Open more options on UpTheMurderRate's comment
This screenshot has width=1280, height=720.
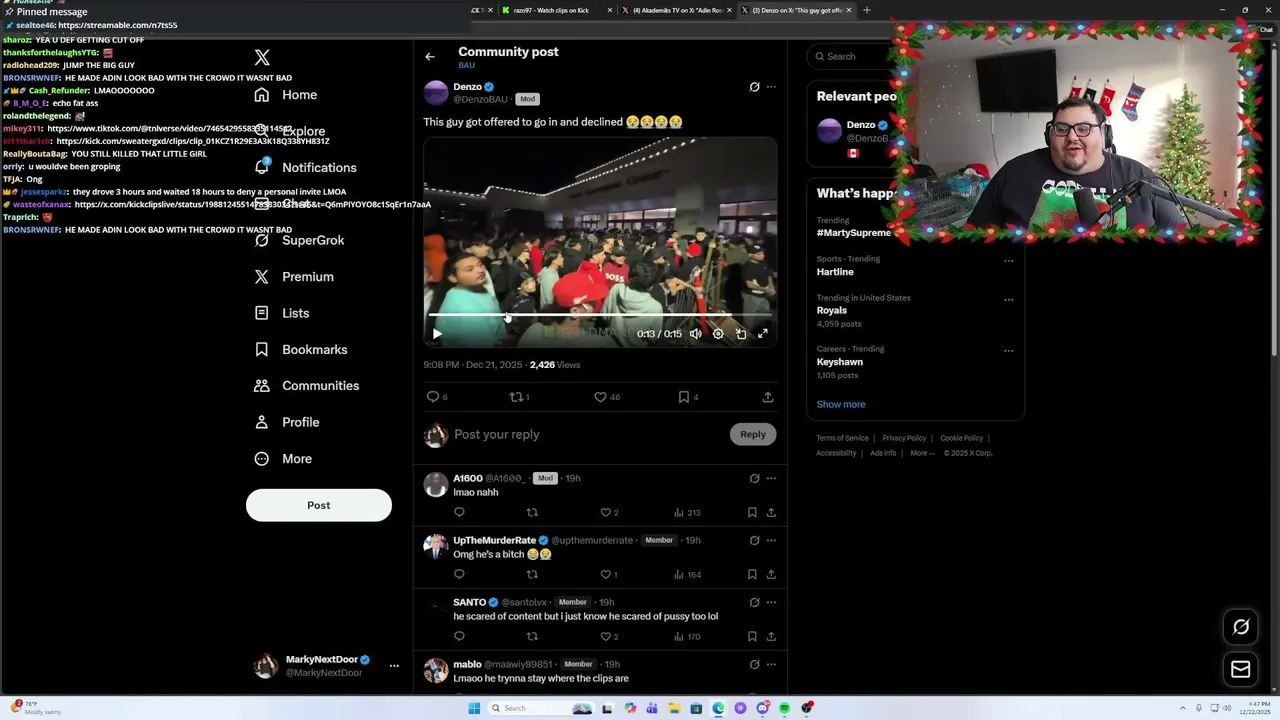(771, 541)
